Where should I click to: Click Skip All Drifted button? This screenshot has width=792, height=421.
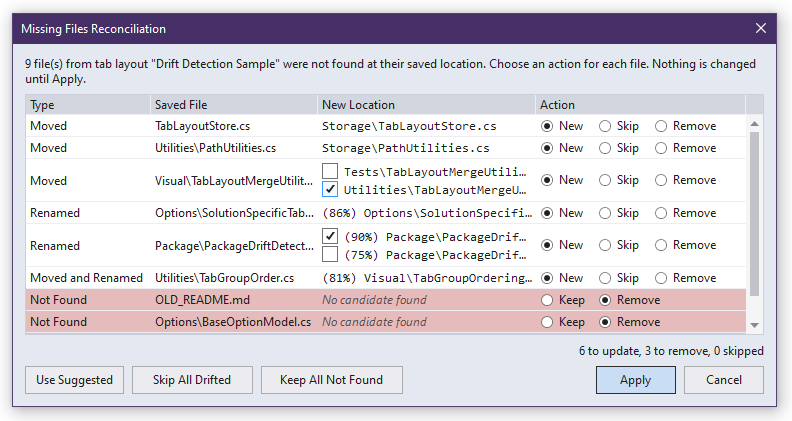click(192, 380)
